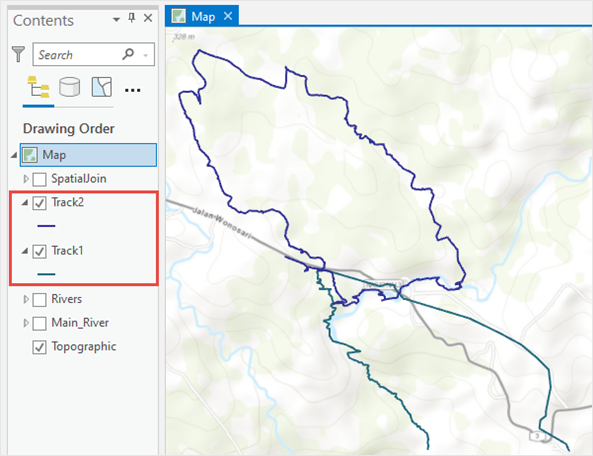
Task: Click the Map icon on view tab
Action: 179,16
